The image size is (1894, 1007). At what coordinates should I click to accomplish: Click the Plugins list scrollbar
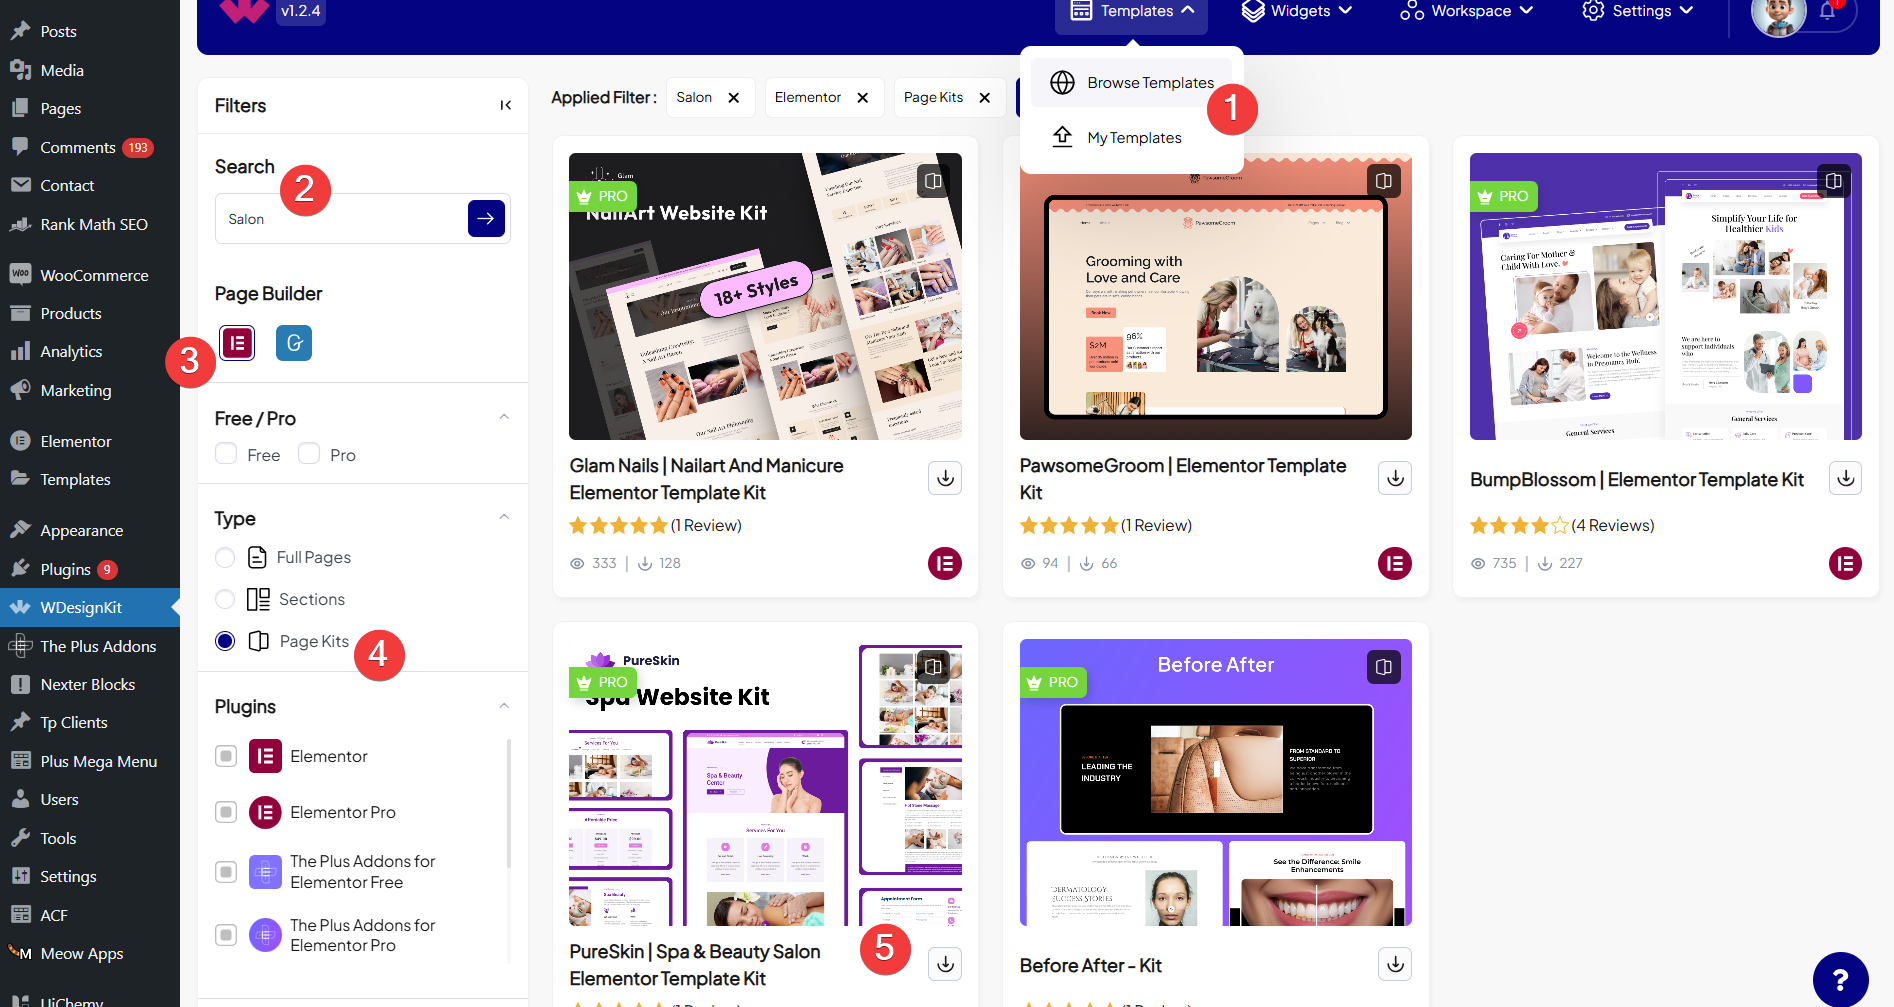pos(509,805)
